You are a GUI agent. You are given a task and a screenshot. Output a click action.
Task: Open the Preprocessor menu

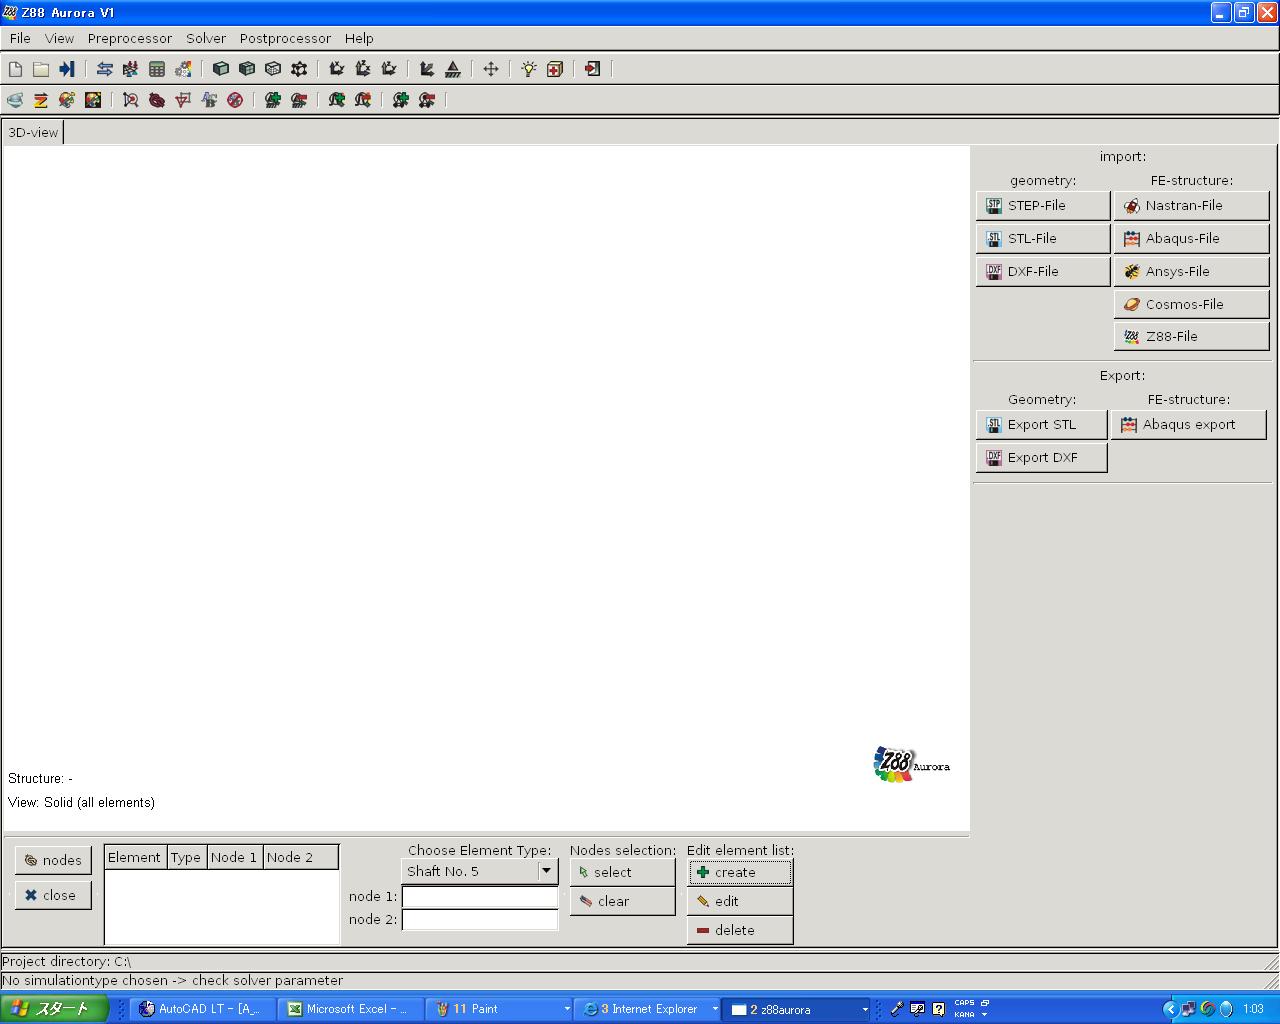[130, 38]
